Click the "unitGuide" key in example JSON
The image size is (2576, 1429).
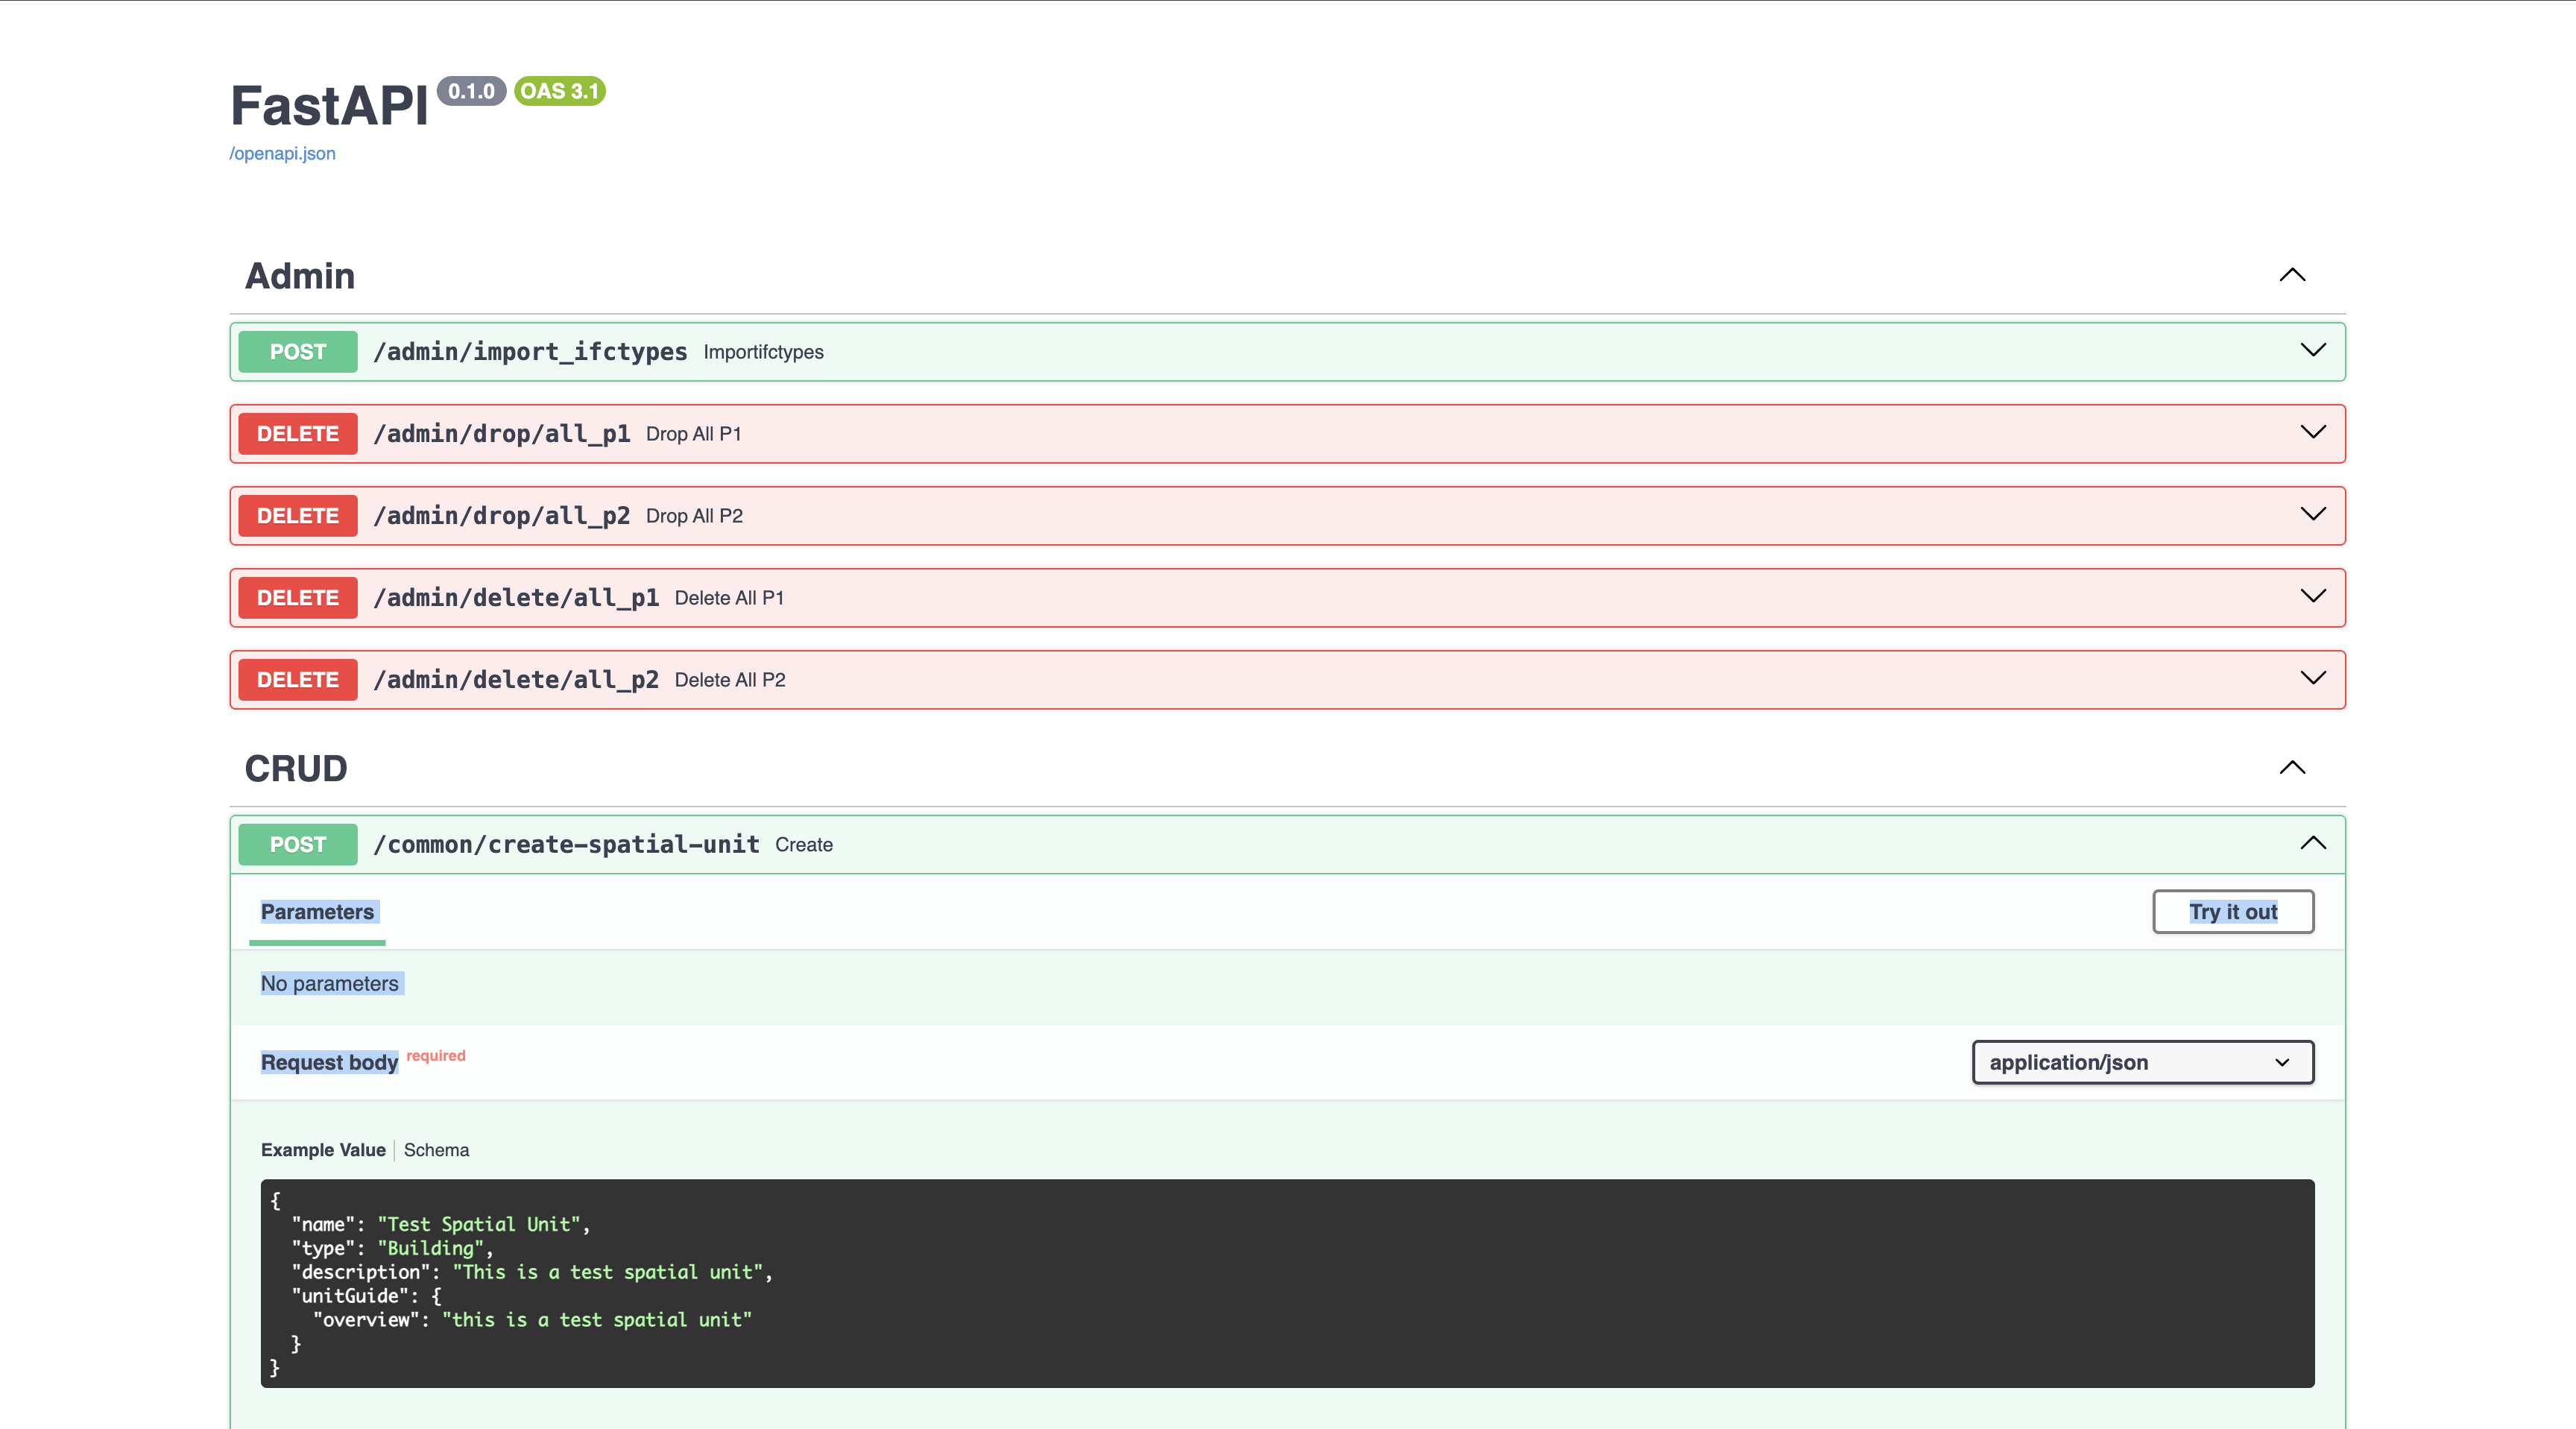[x=350, y=1296]
